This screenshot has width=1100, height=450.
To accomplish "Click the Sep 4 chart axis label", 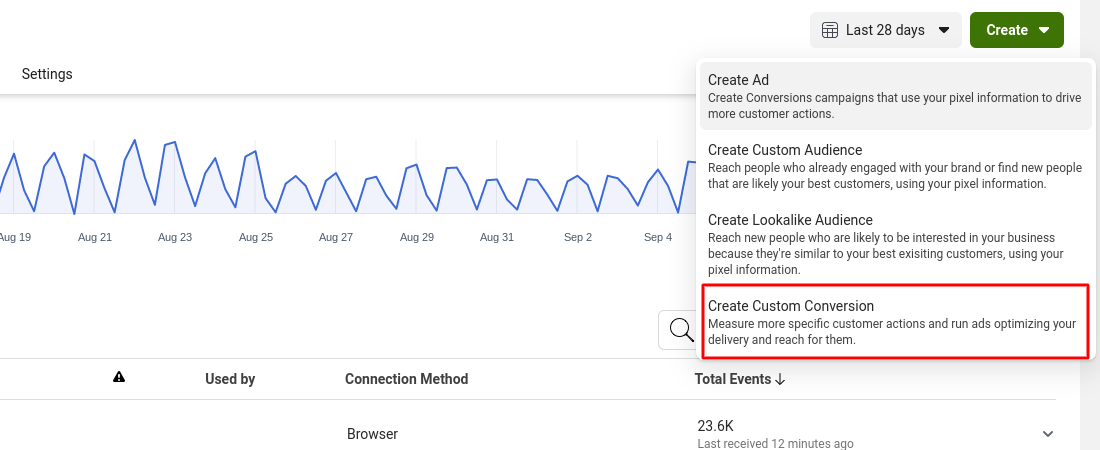I will pyautogui.click(x=658, y=237).
